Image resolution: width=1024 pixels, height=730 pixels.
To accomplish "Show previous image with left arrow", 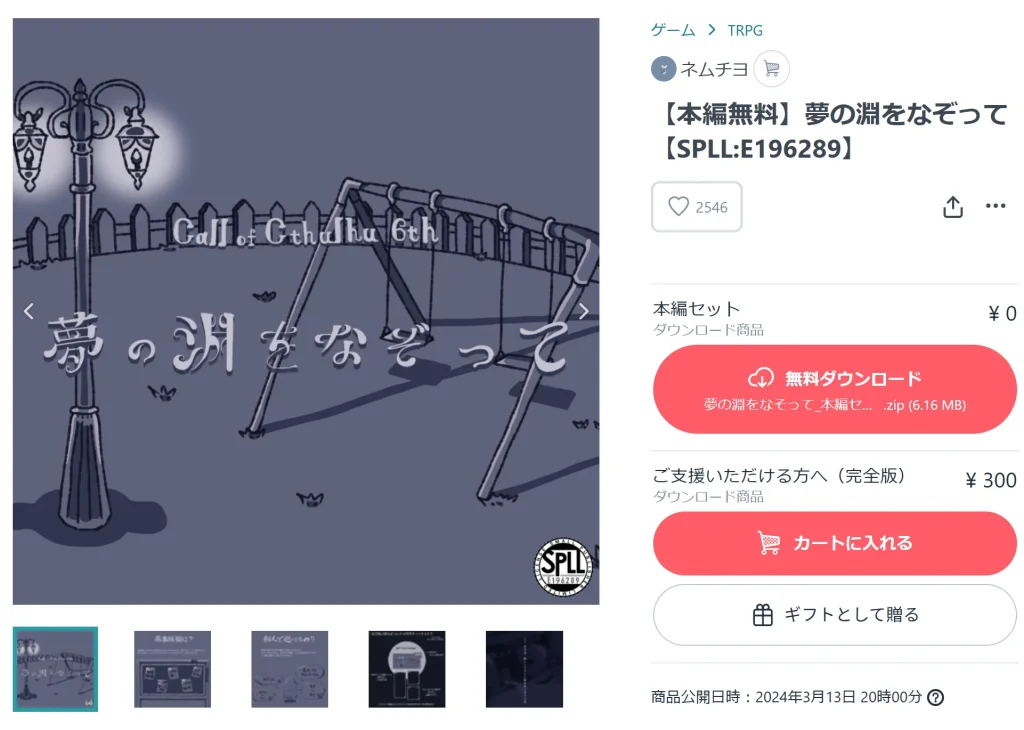I will (x=29, y=311).
